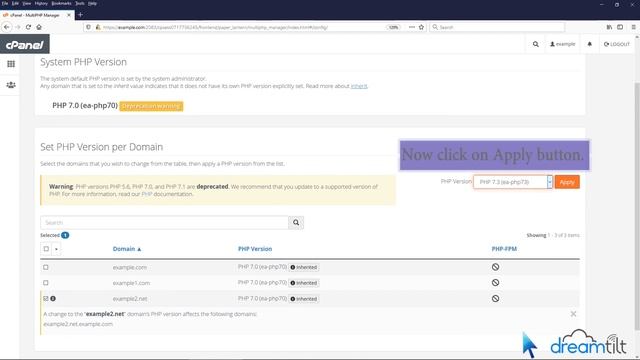Open the Edit menu

pyautogui.click(x=15, y=3)
